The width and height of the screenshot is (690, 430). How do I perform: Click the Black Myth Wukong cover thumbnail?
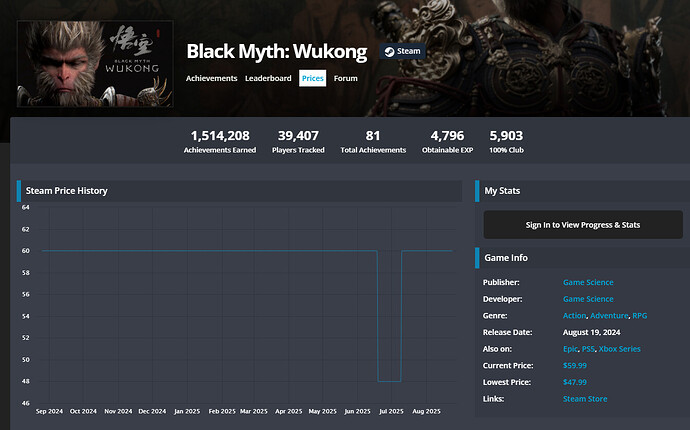pyautogui.click(x=95, y=64)
